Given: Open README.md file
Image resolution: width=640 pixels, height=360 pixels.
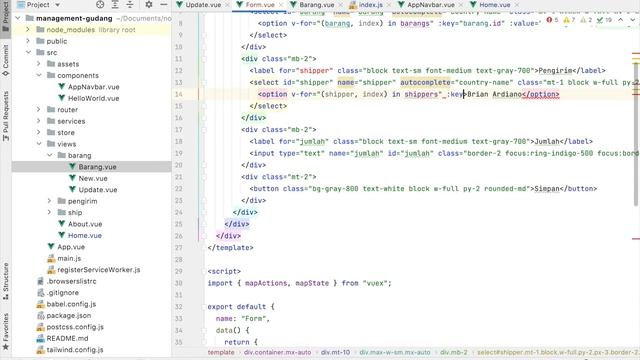Looking at the screenshot, I should 67,338.
